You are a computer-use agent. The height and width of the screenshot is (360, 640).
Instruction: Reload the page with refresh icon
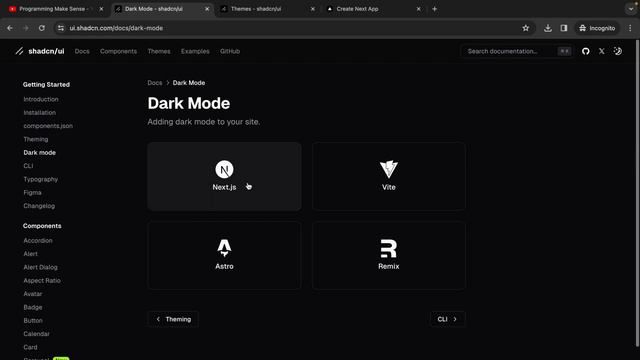click(x=42, y=28)
